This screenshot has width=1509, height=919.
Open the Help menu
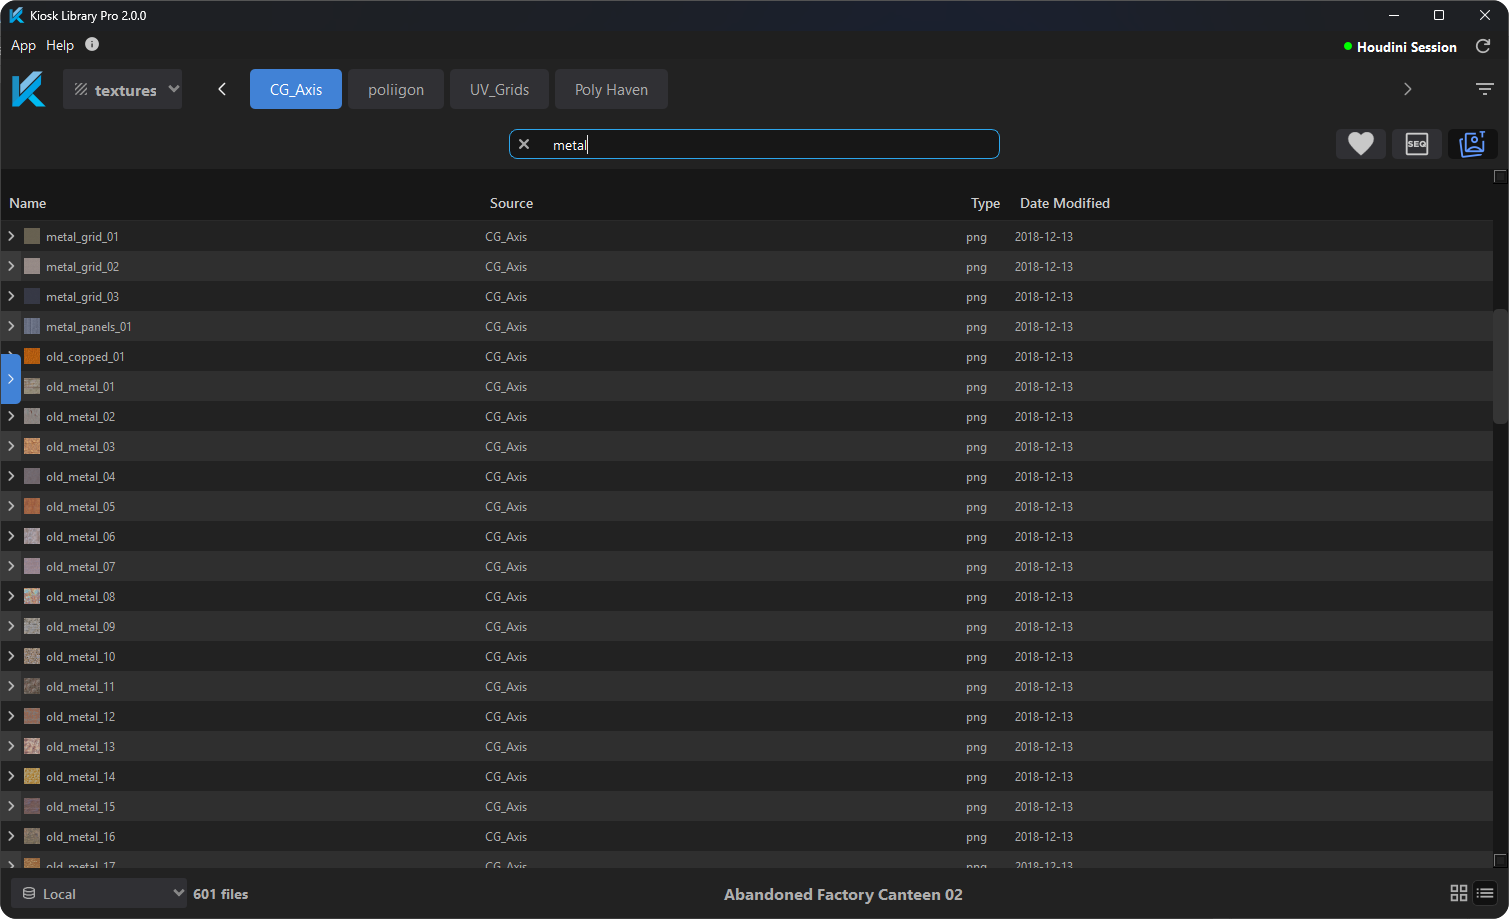(59, 44)
